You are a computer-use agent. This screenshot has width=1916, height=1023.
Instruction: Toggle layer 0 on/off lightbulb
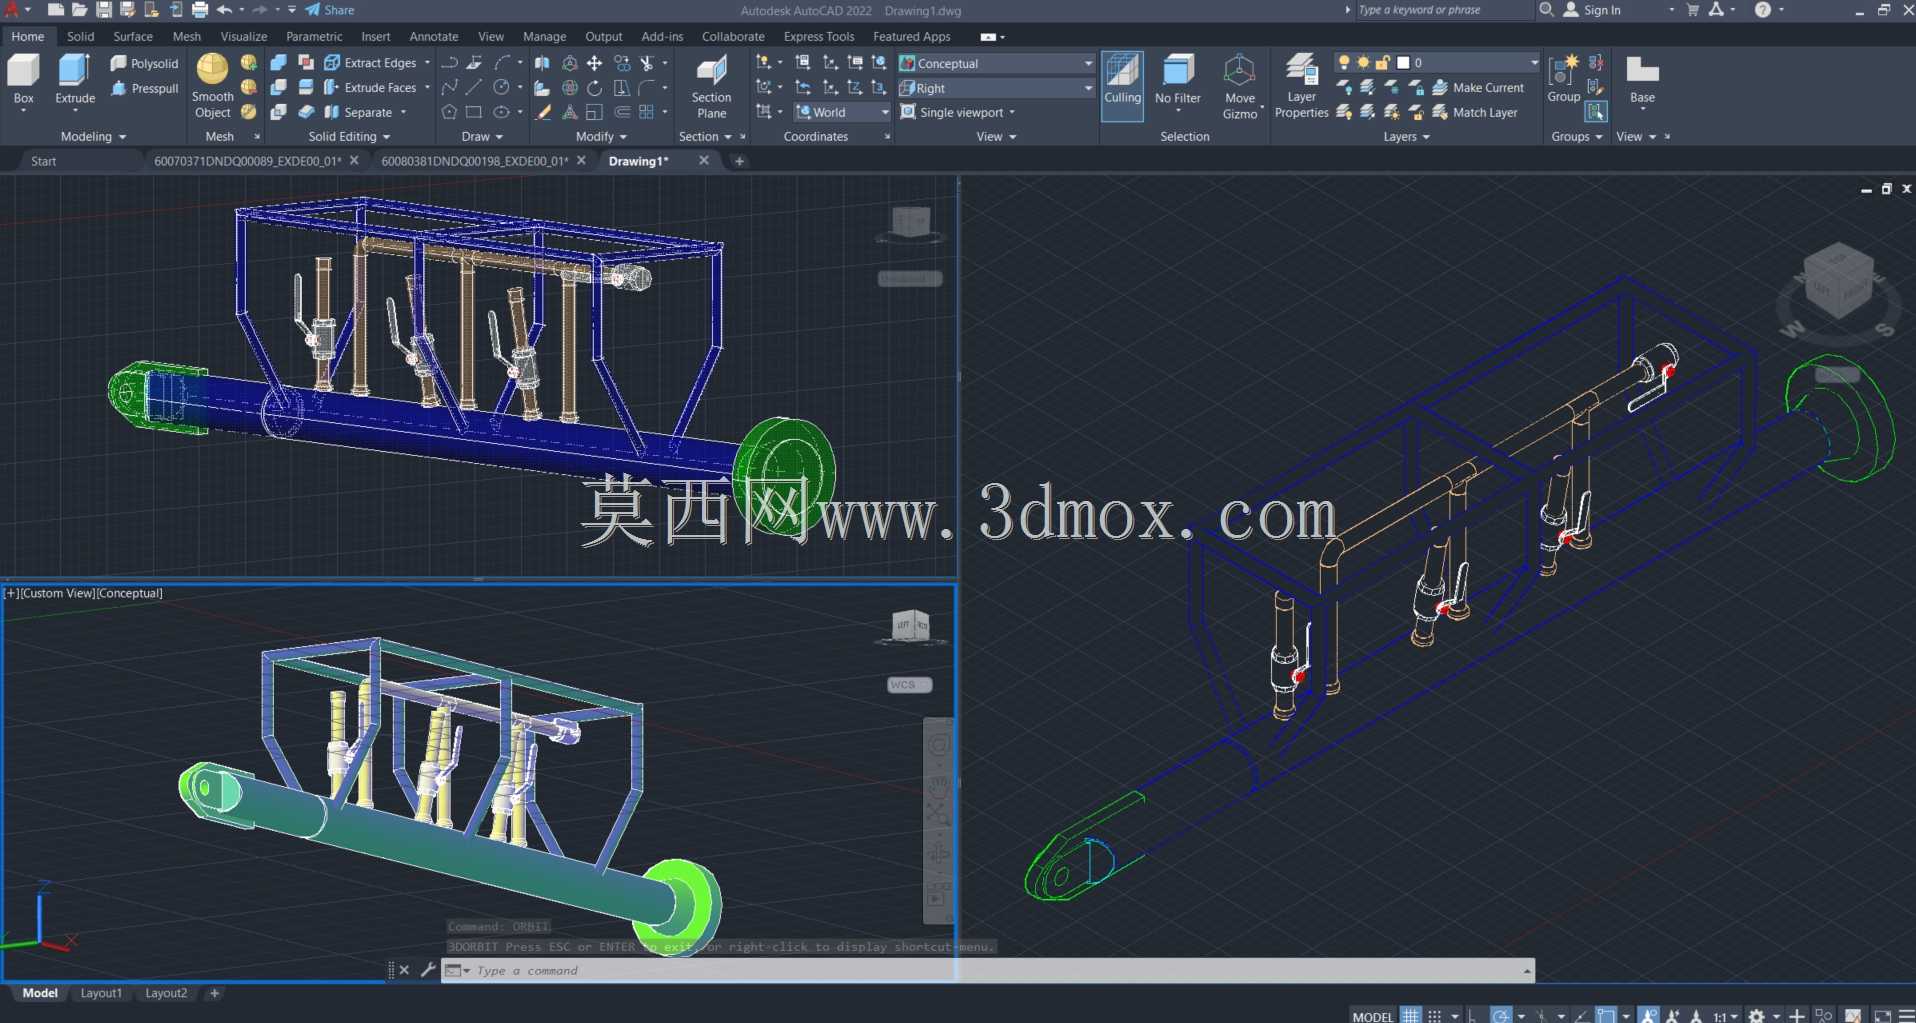coord(1344,62)
